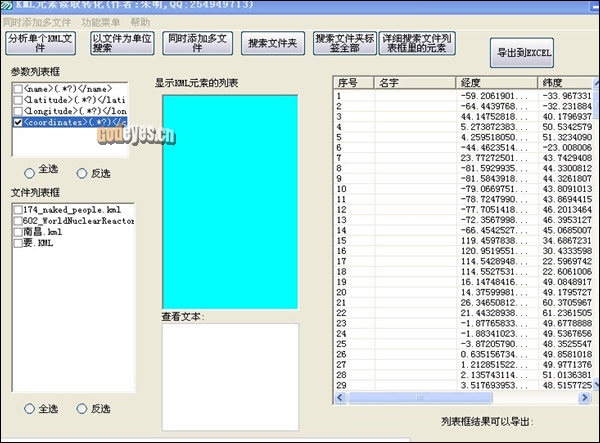Export results with 导出到EXCEL button
Viewport: 600px width, 443px height.
coord(522,52)
